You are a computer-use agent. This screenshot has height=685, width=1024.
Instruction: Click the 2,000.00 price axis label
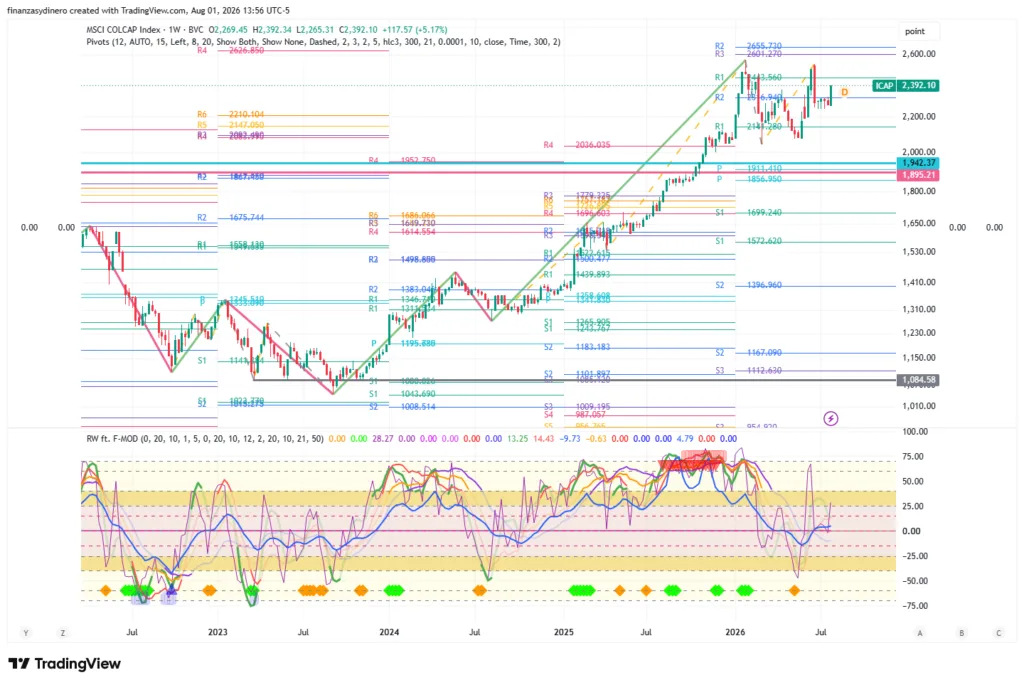[x=918, y=151]
